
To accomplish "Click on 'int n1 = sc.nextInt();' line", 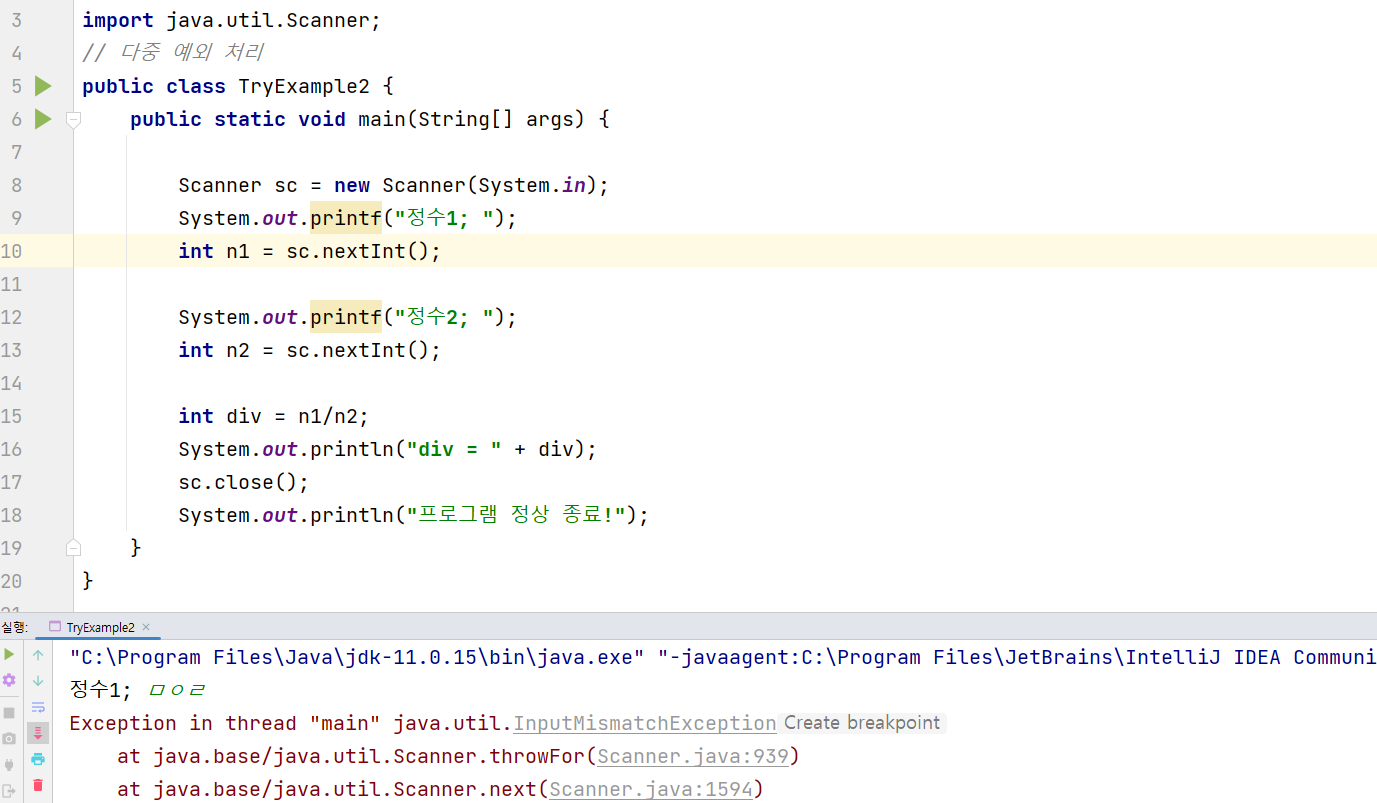I will tap(309, 251).
